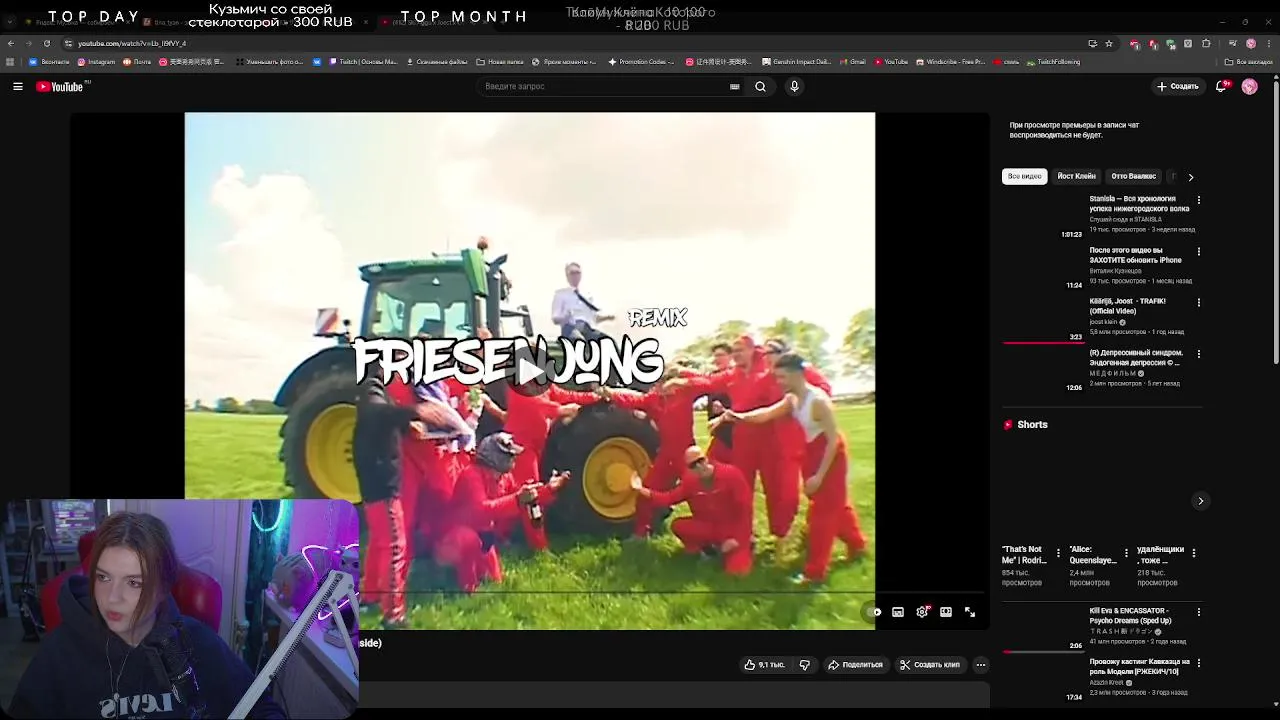1280x720 pixels.
Task: Dislike the video
Action: 804,665
